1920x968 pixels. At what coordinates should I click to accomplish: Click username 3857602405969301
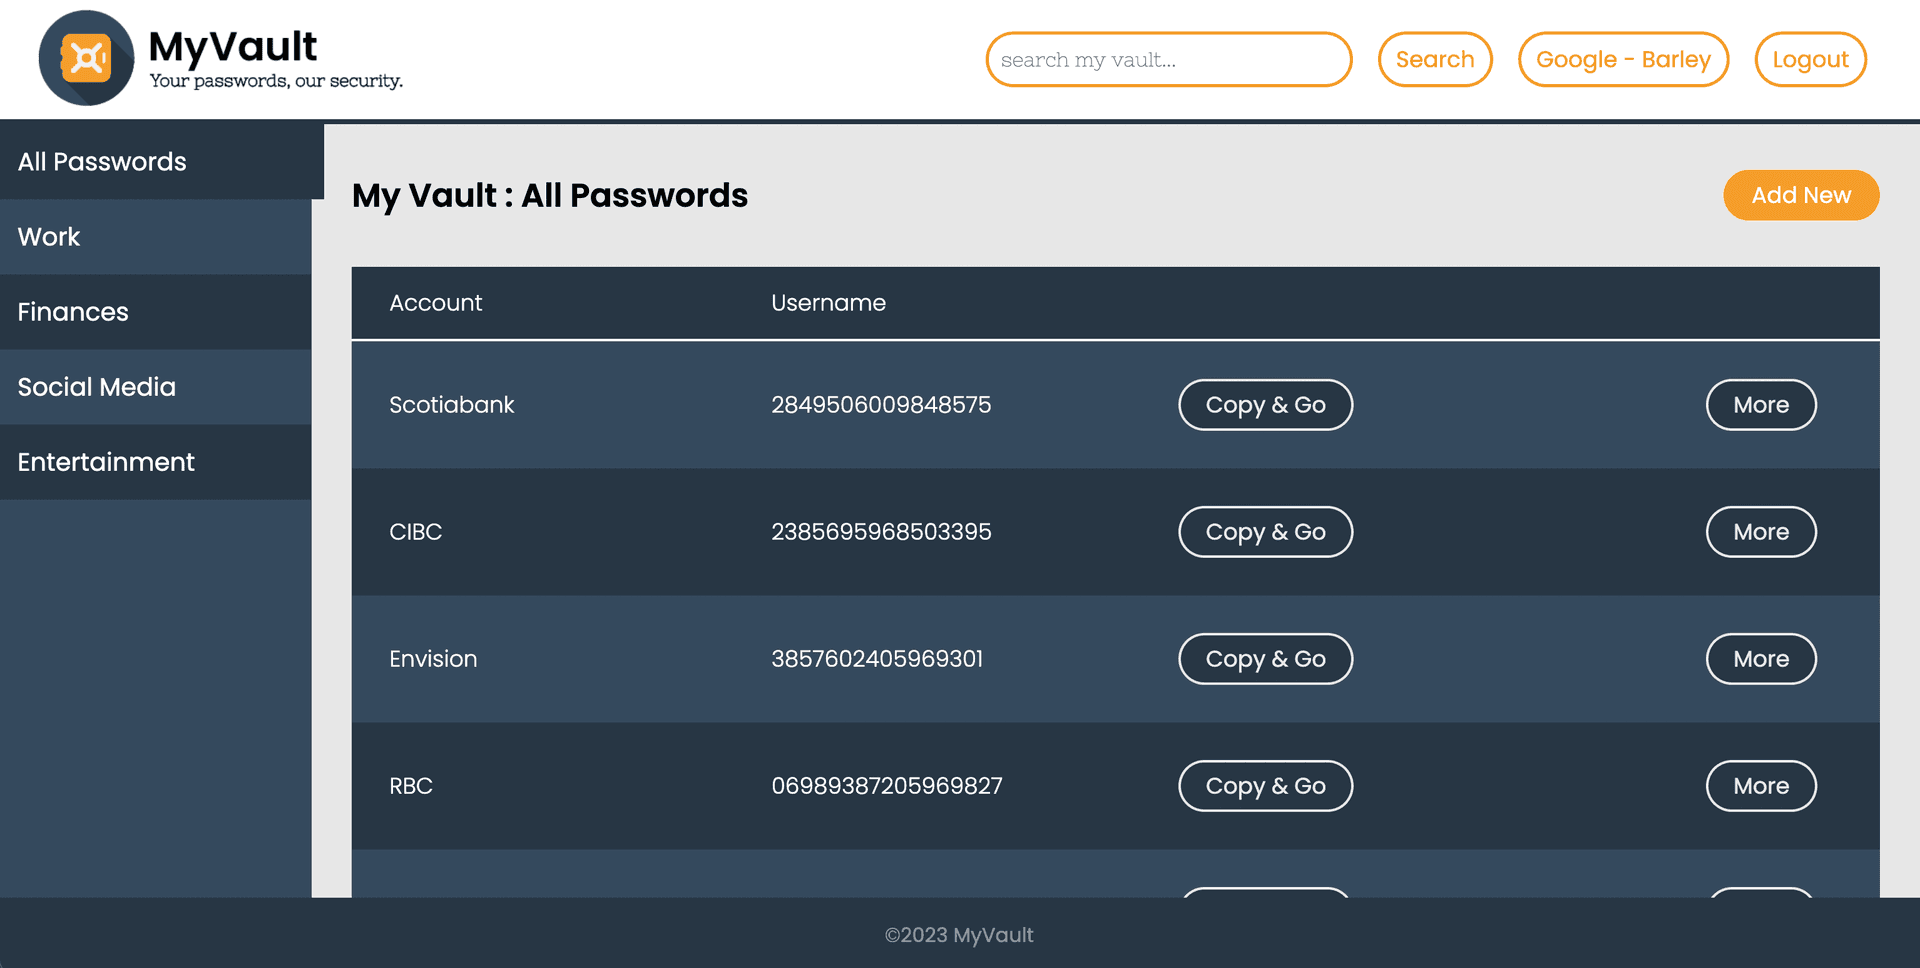click(x=877, y=659)
